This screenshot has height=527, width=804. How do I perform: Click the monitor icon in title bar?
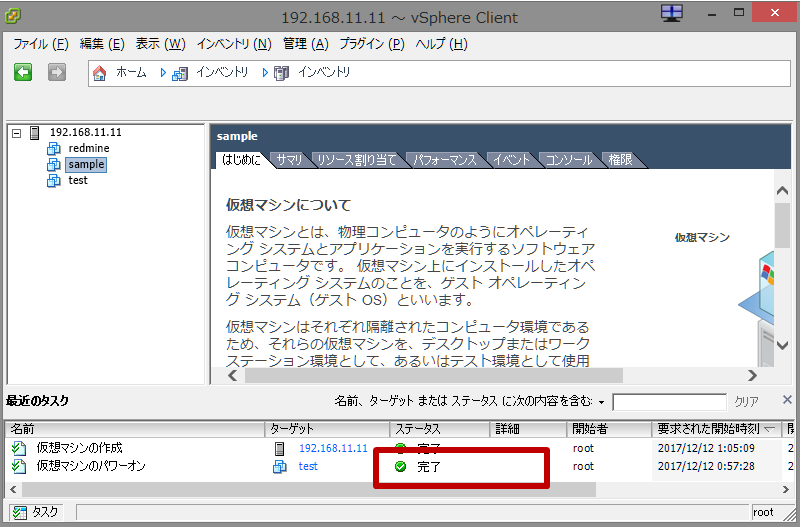tap(672, 13)
